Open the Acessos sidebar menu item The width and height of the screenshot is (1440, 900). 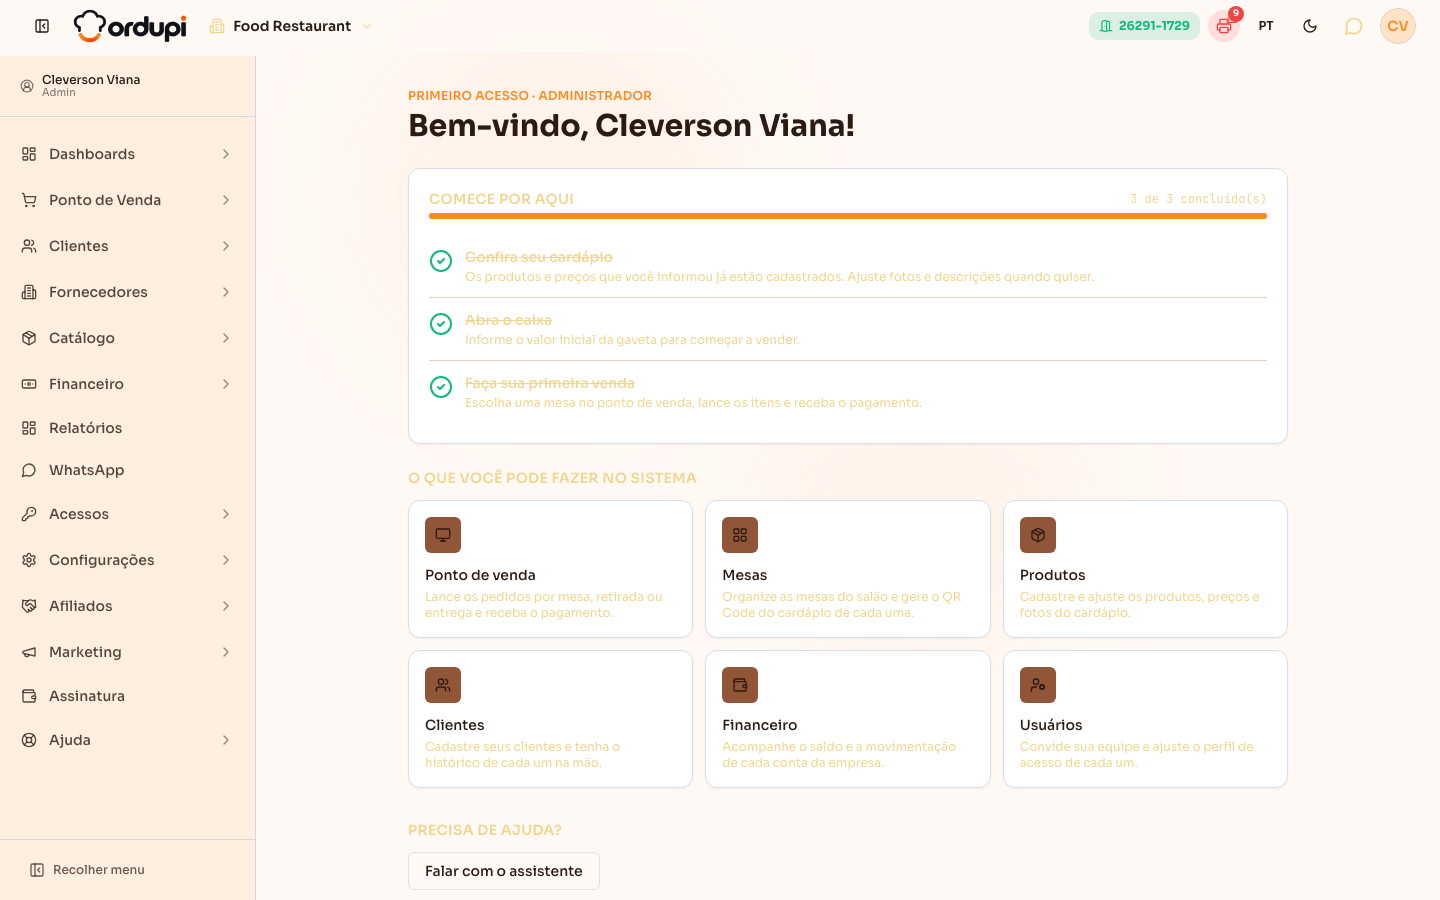pos(127,514)
